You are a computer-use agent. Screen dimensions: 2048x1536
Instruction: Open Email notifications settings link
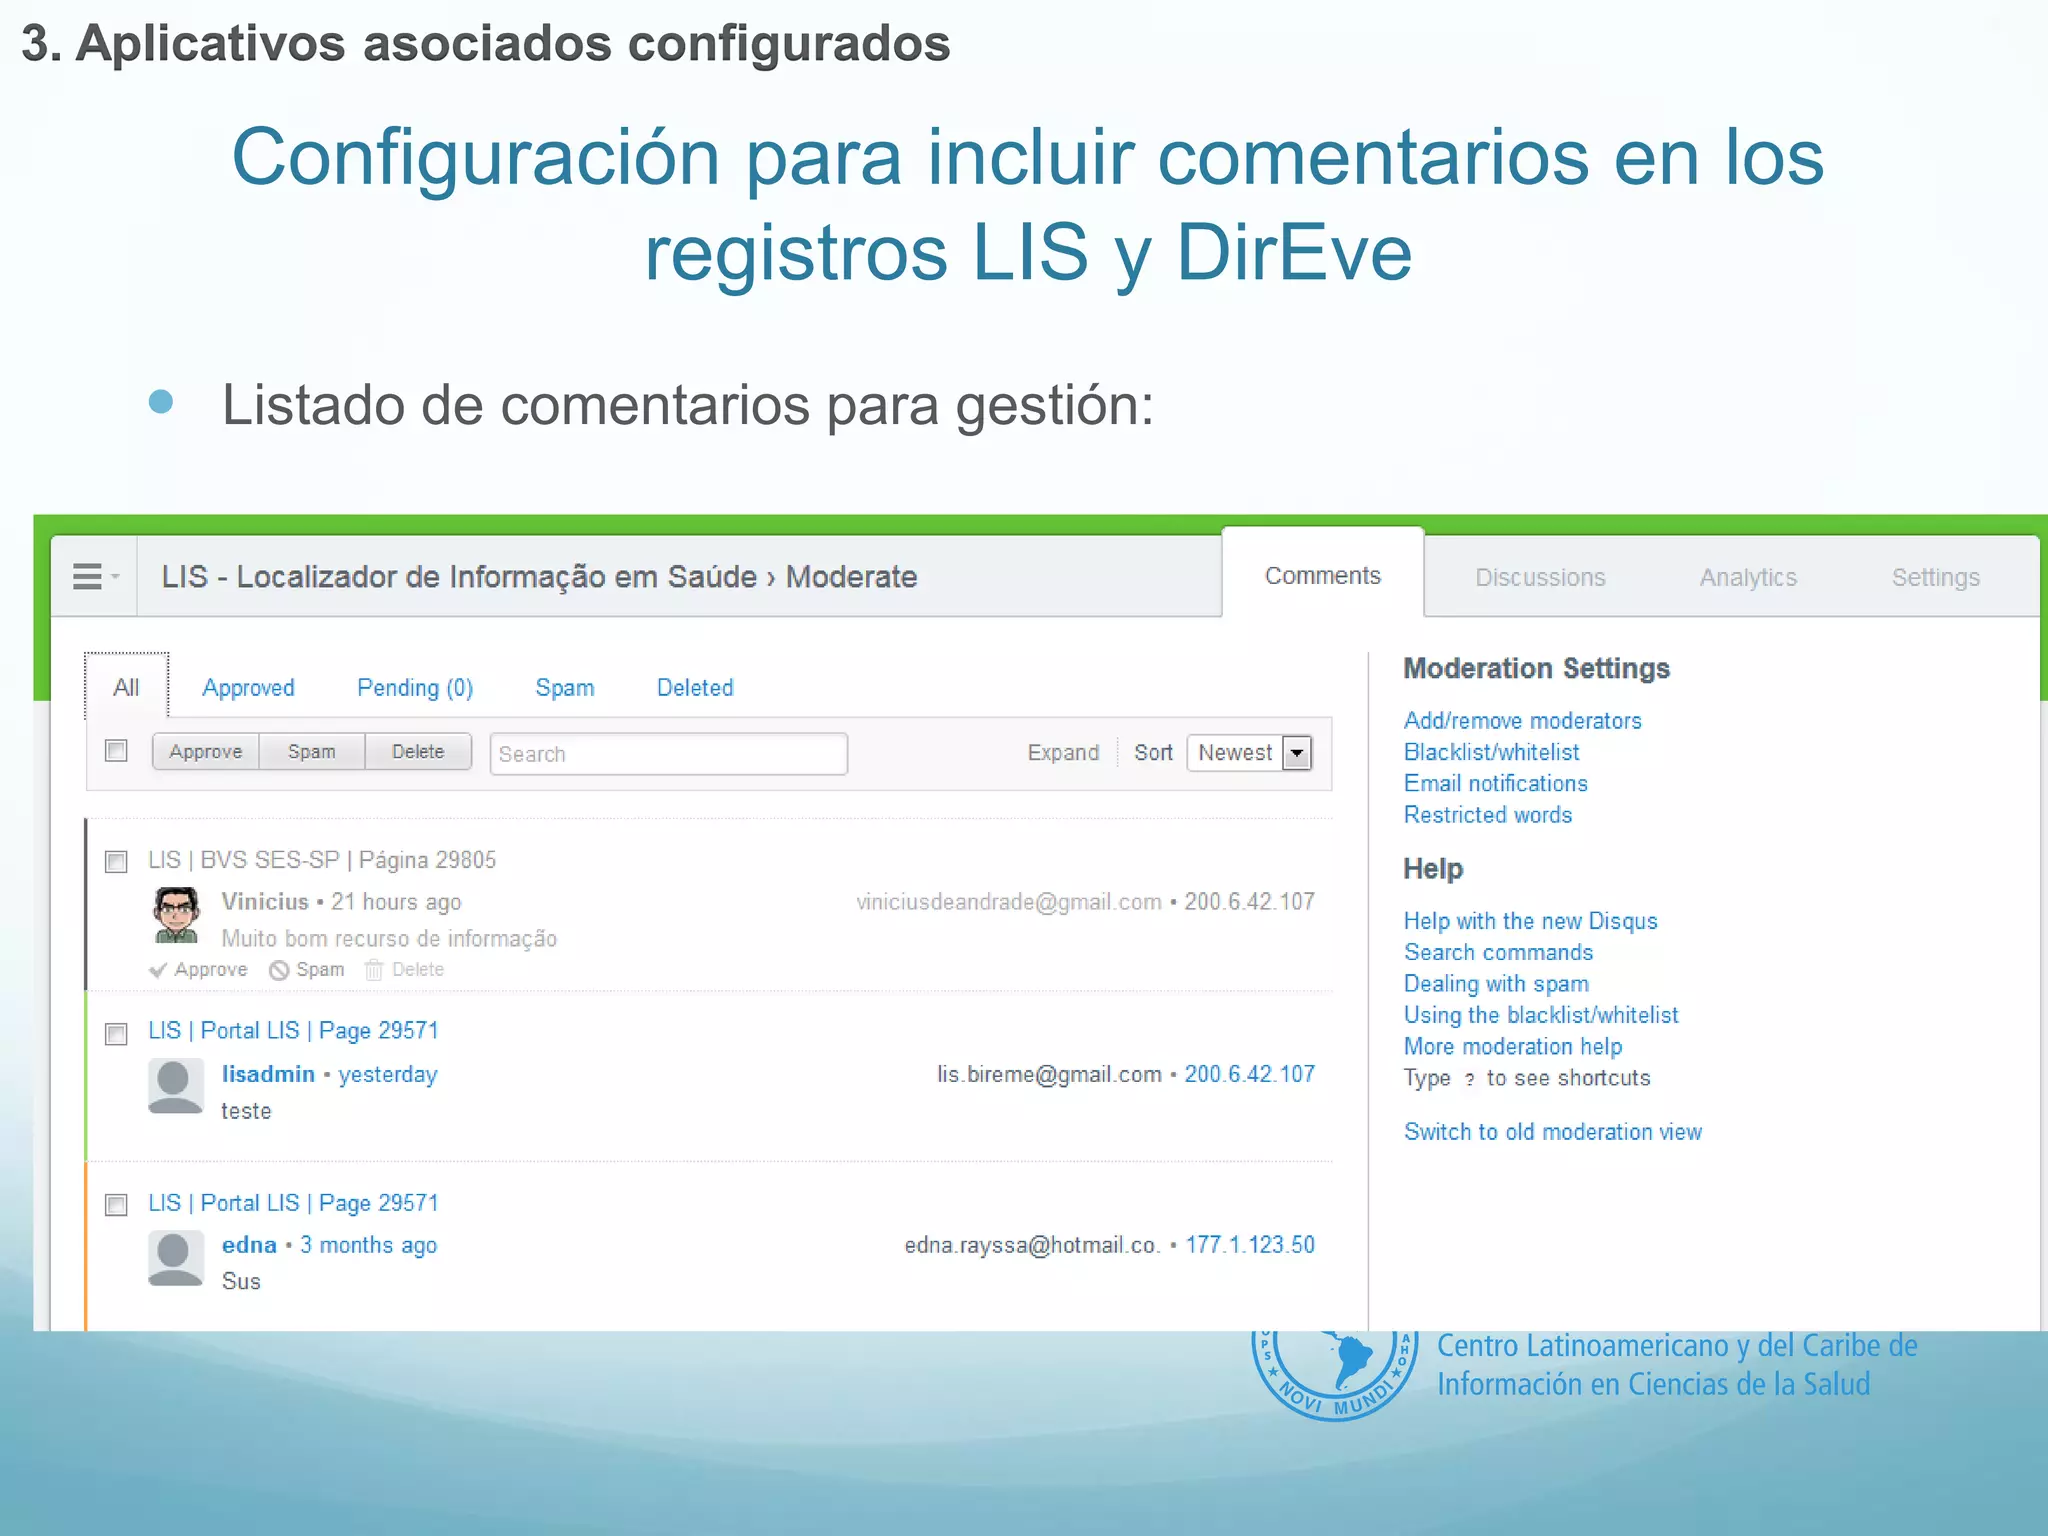(1495, 783)
